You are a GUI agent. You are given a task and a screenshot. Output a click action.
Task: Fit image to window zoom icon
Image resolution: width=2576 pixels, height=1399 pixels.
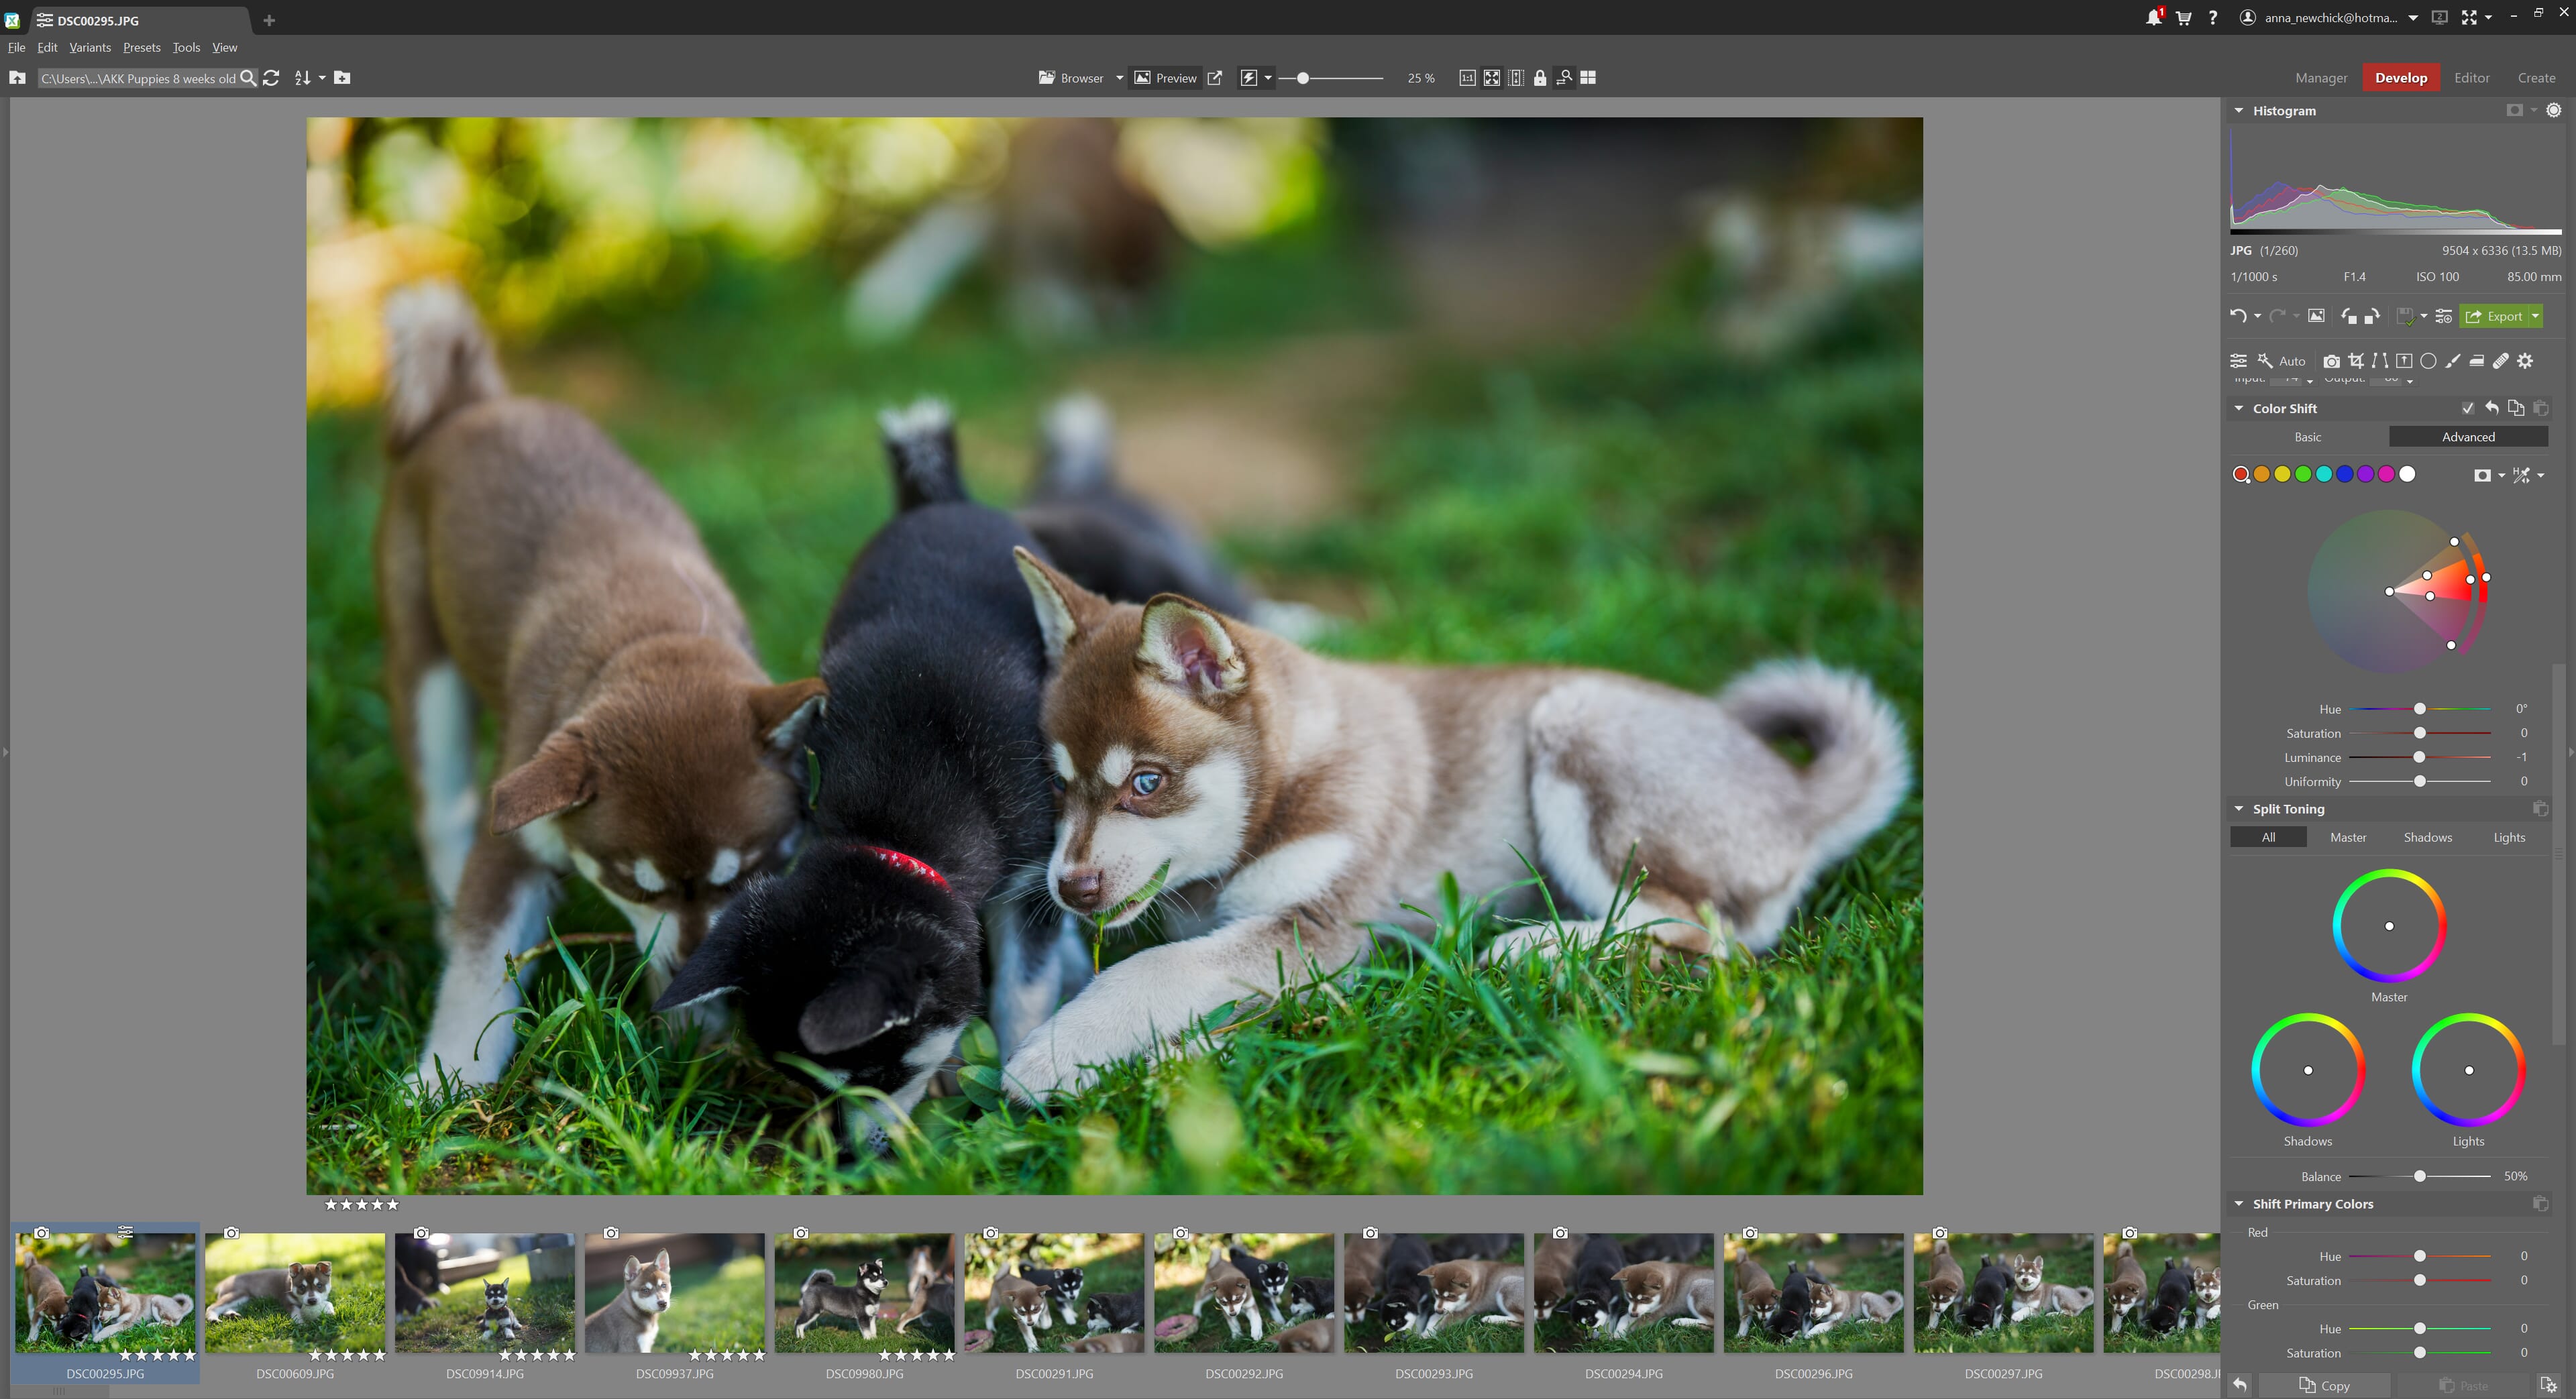coord(1491,78)
